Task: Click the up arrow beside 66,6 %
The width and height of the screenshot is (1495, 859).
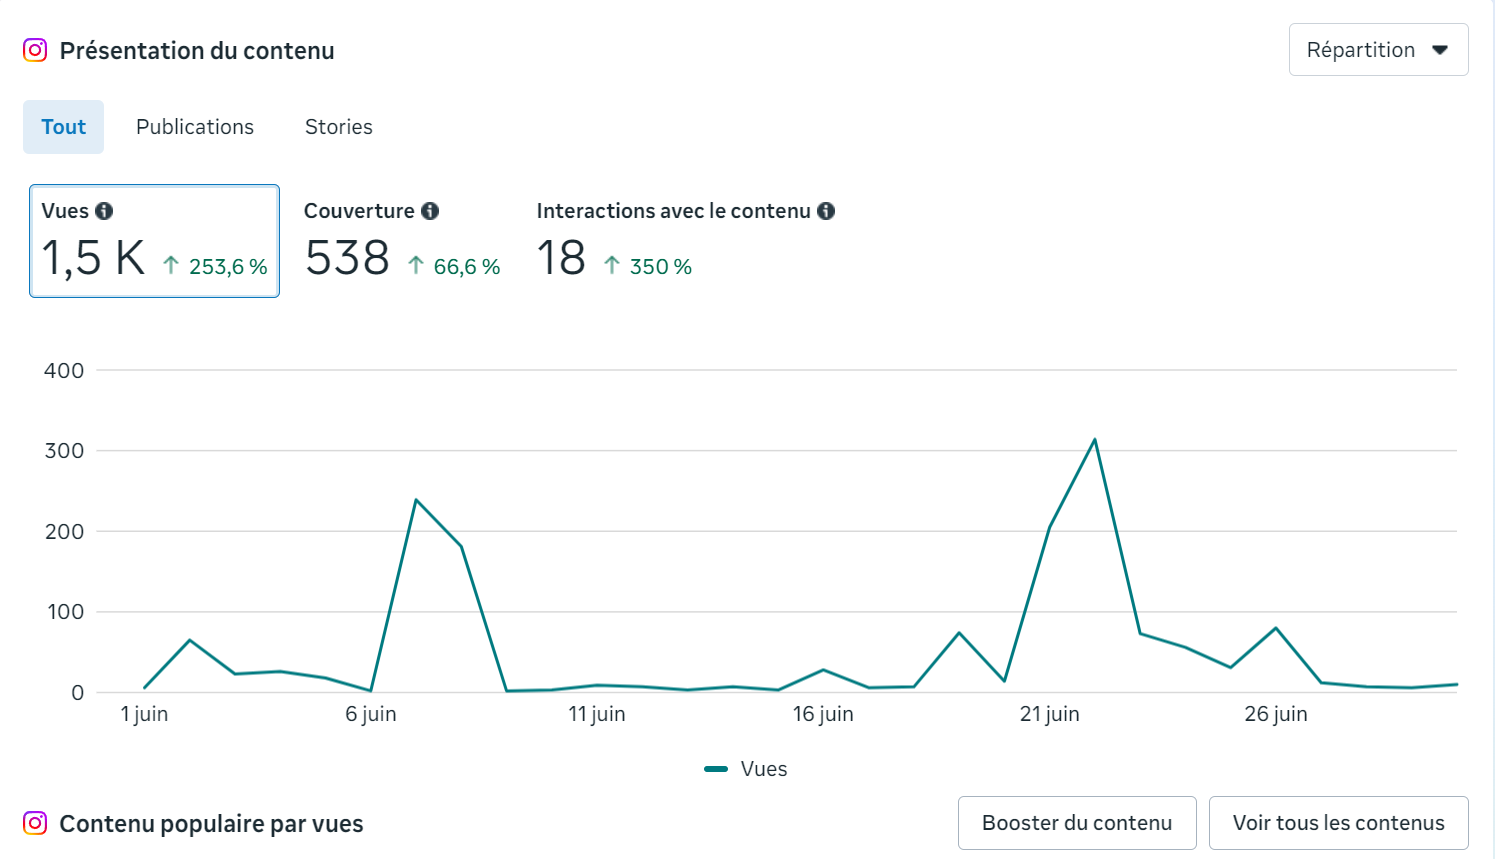Action: click(x=416, y=266)
